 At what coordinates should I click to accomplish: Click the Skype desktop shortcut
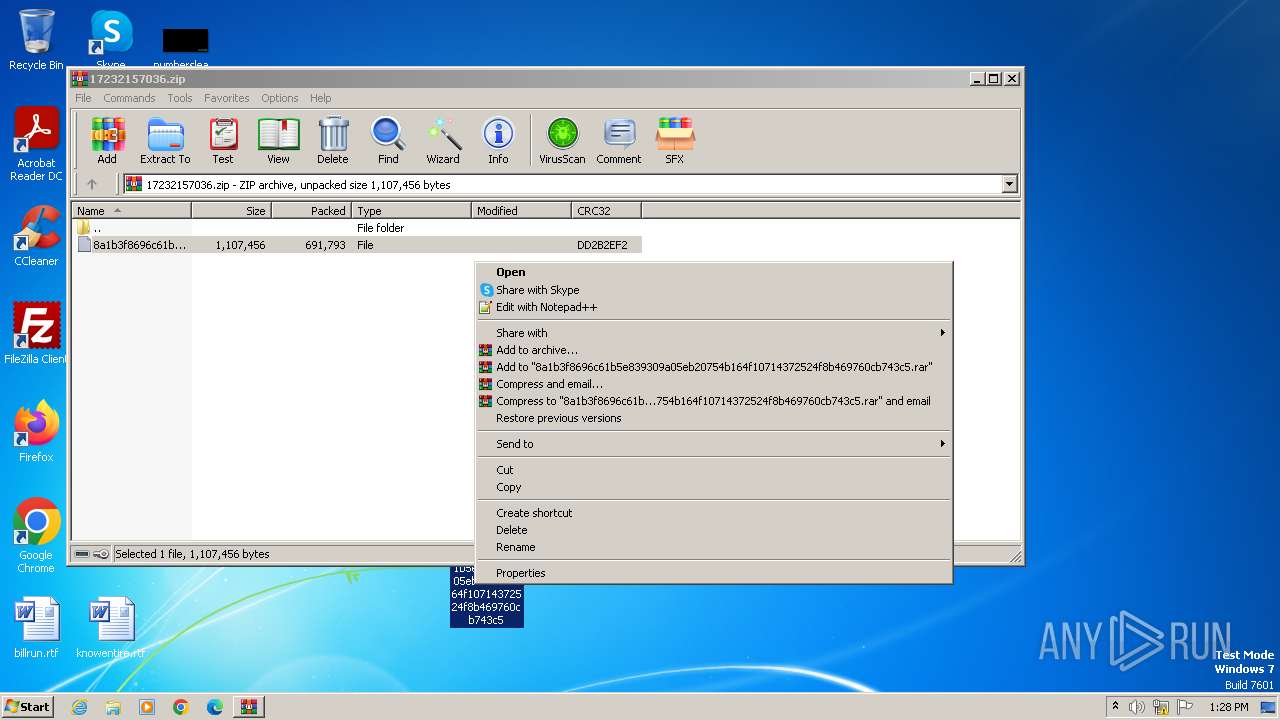111,40
